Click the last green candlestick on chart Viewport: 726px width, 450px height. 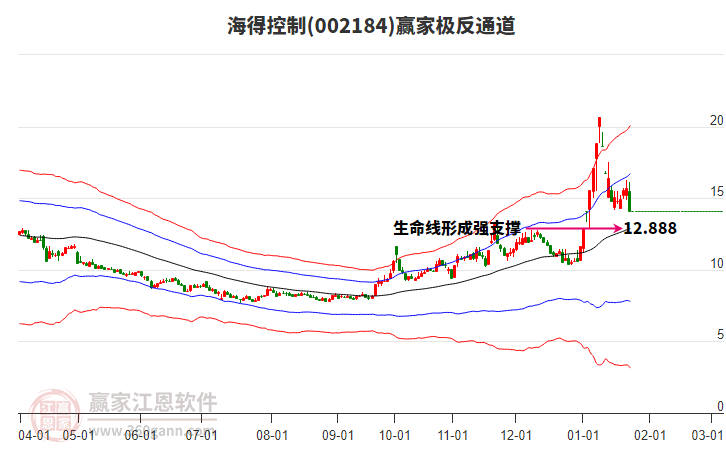click(x=630, y=199)
